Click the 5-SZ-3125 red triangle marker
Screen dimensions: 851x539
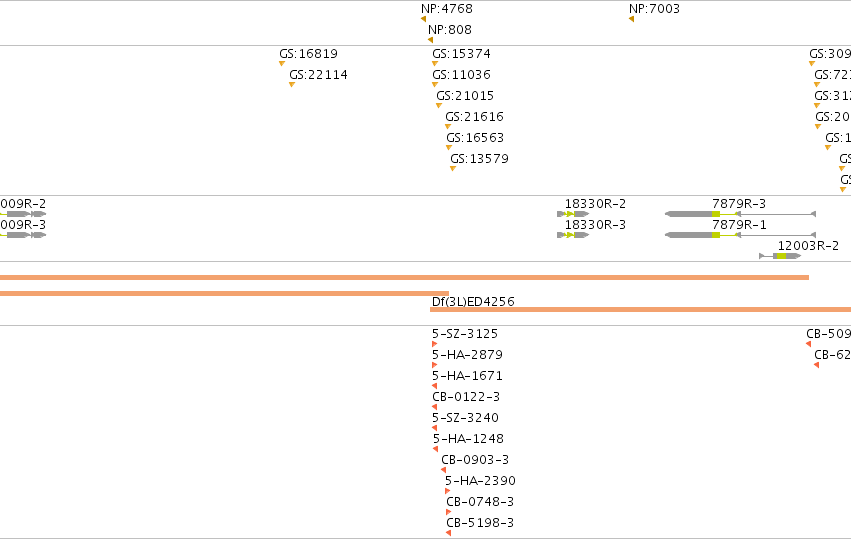[x=435, y=344]
